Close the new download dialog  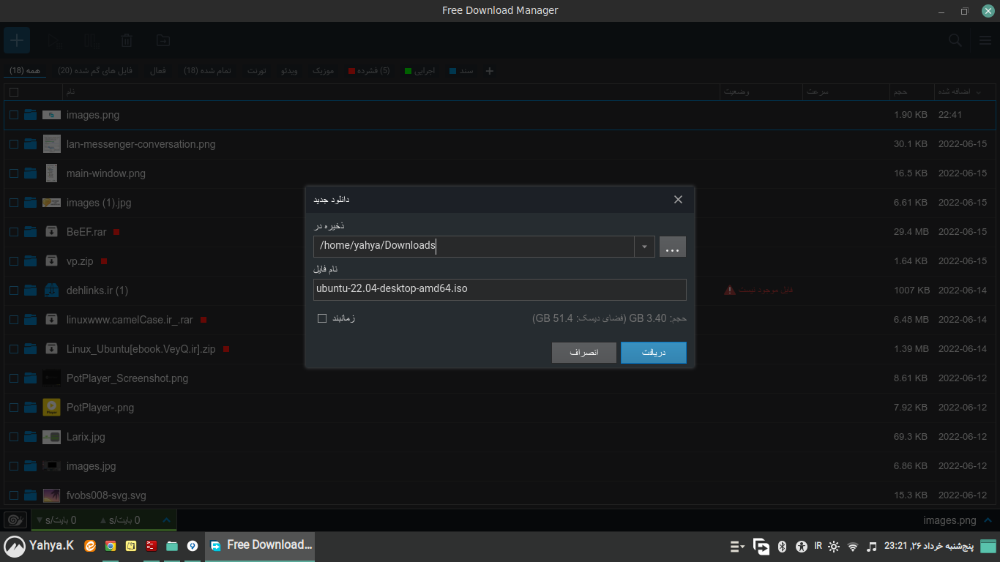click(678, 200)
